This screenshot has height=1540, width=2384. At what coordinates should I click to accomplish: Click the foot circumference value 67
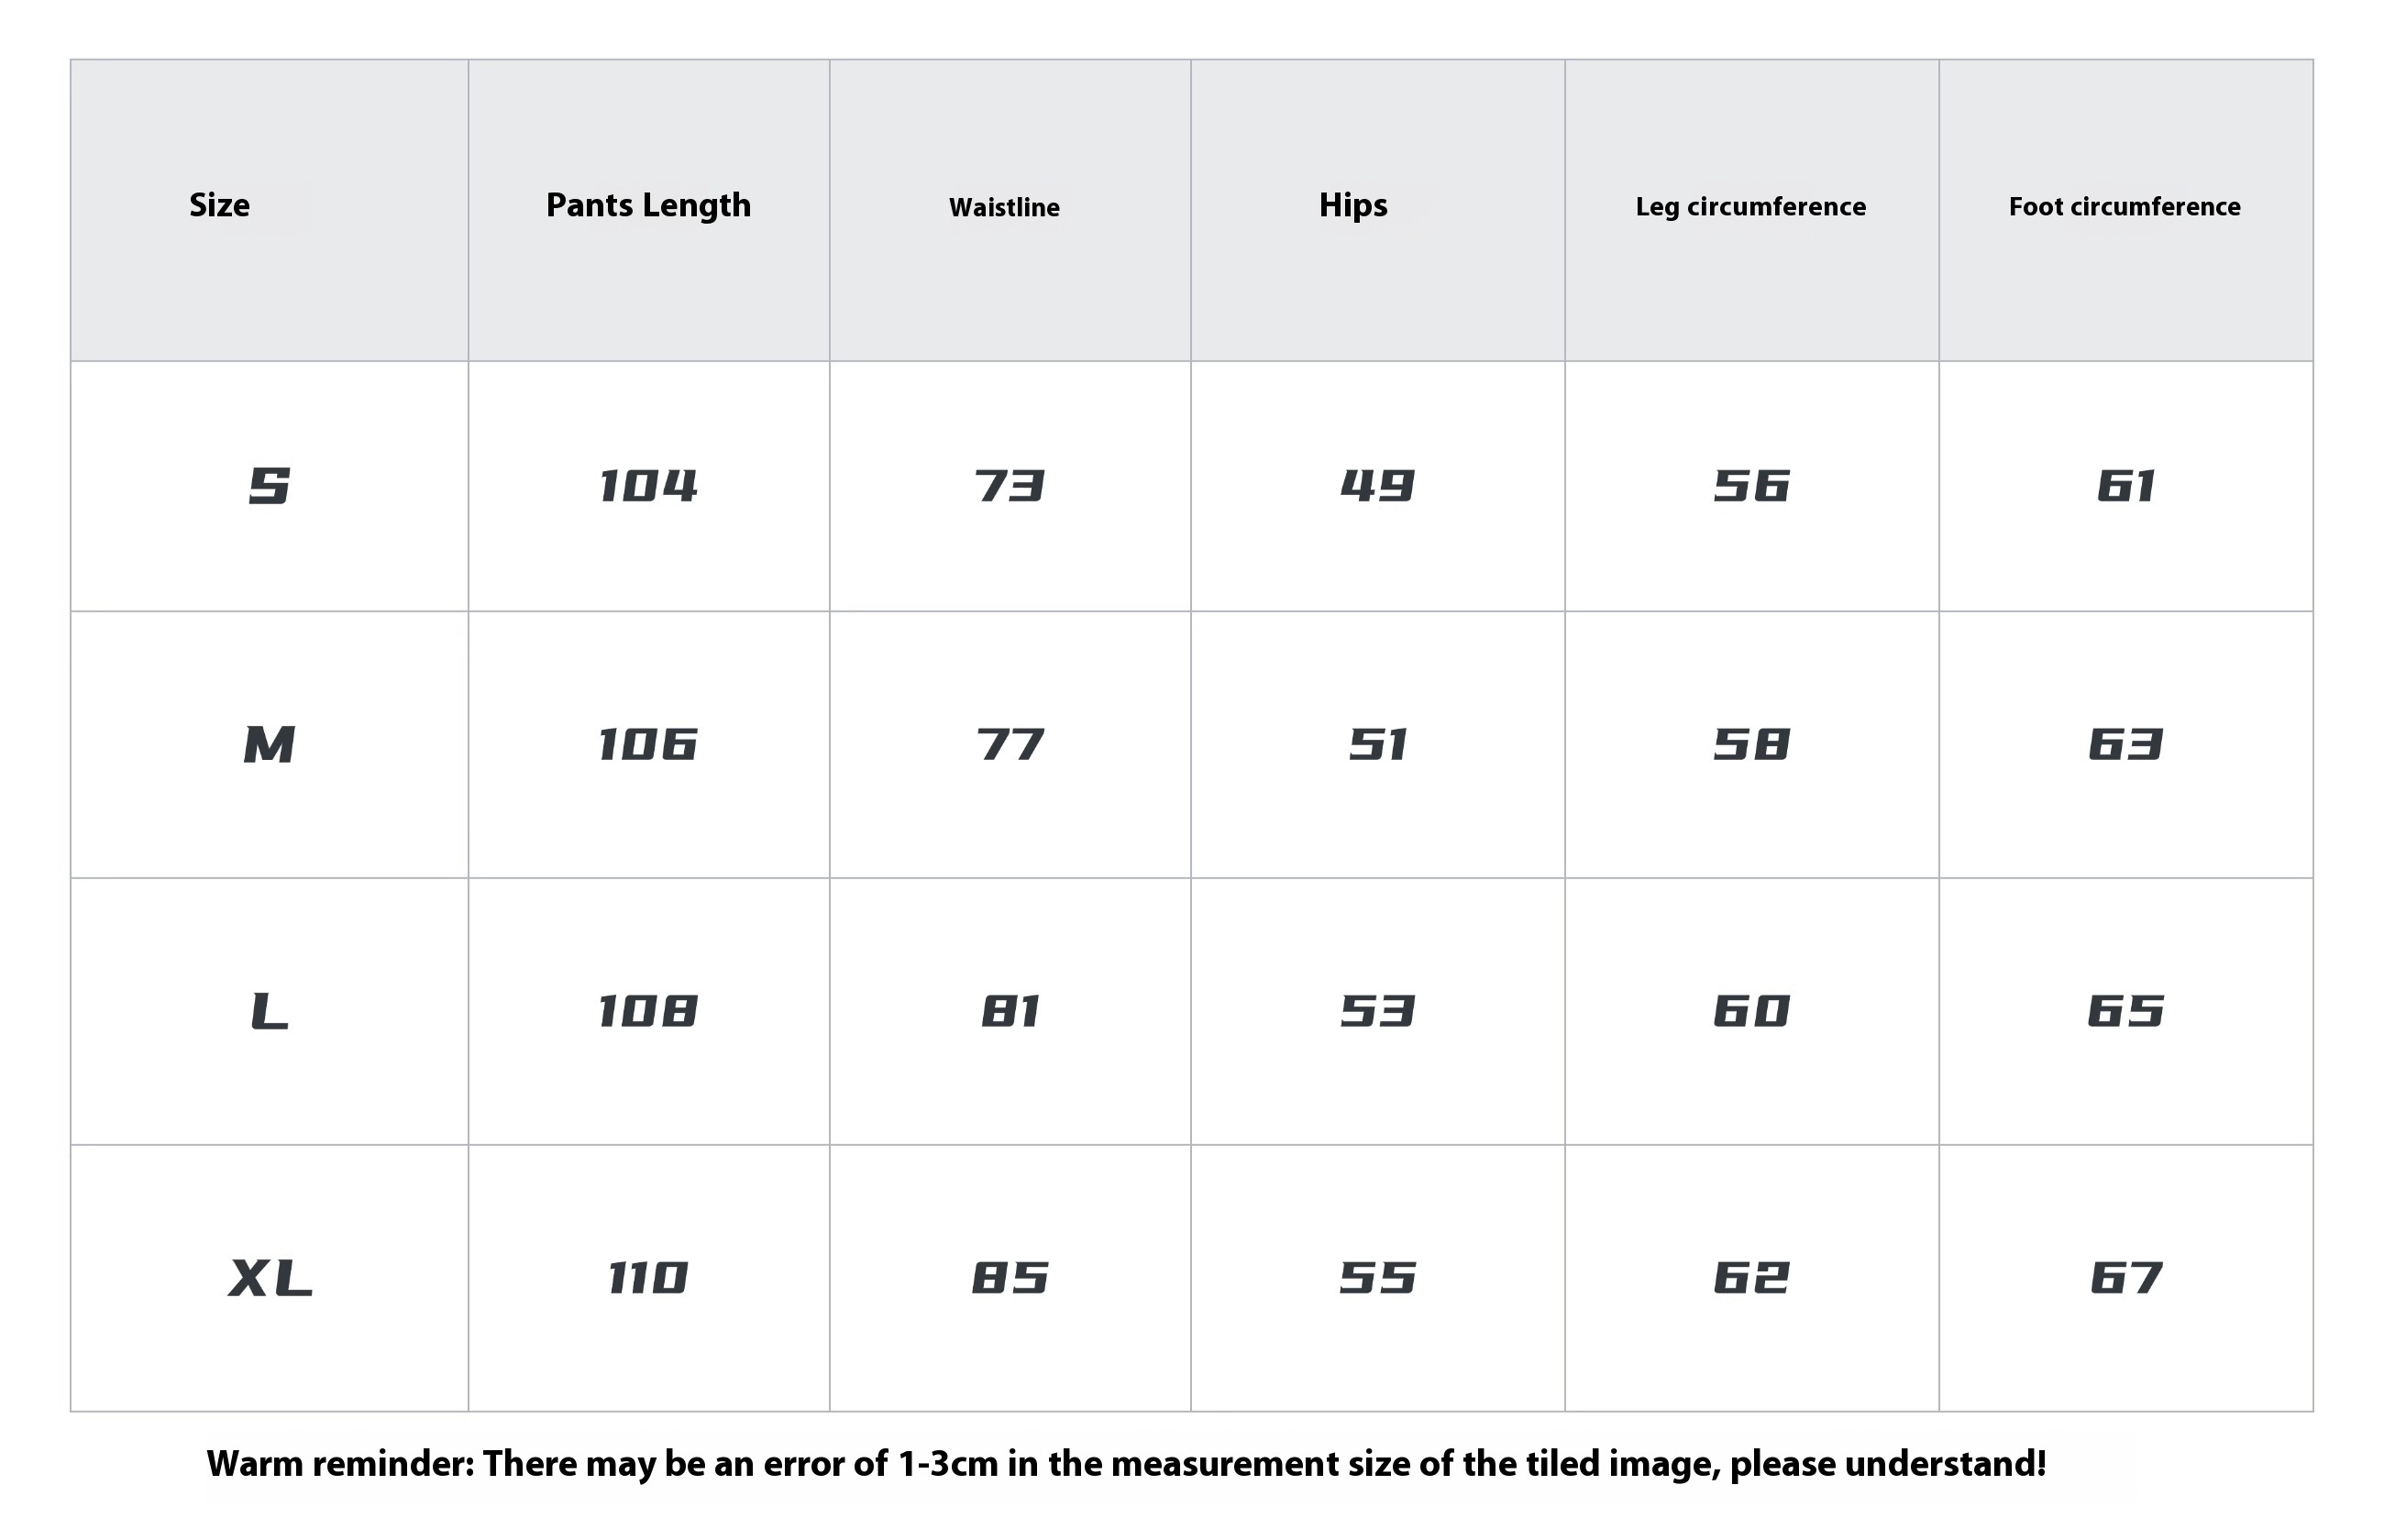(x=2126, y=1278)
